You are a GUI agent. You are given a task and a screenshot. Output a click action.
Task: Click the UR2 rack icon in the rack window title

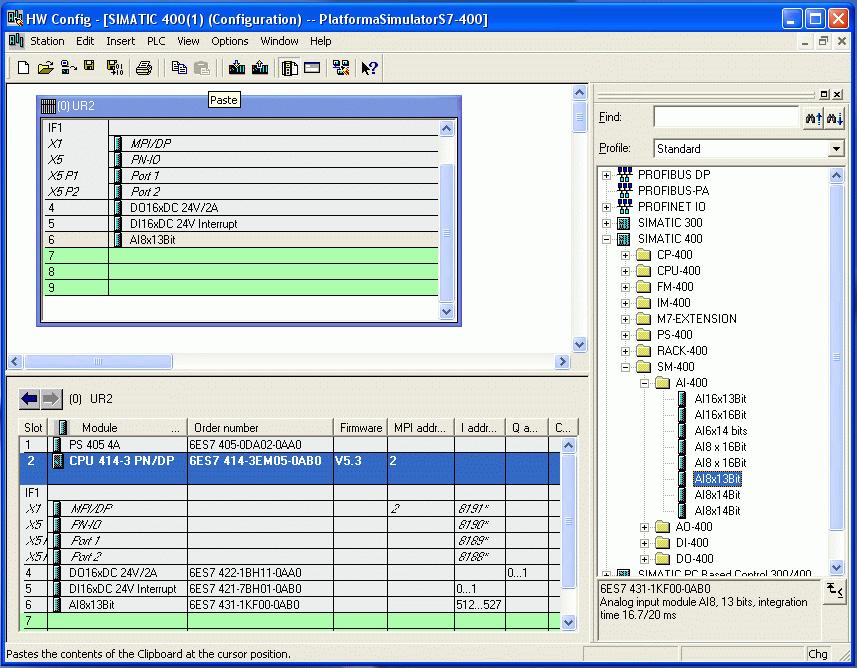point(48,106)
